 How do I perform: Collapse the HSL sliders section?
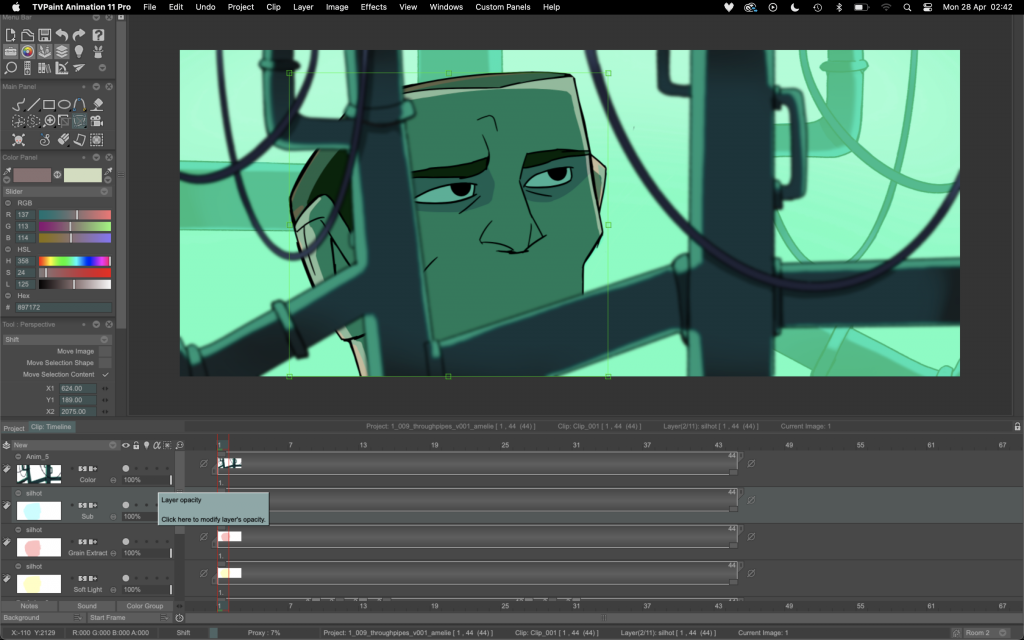(x=8, y=249)
